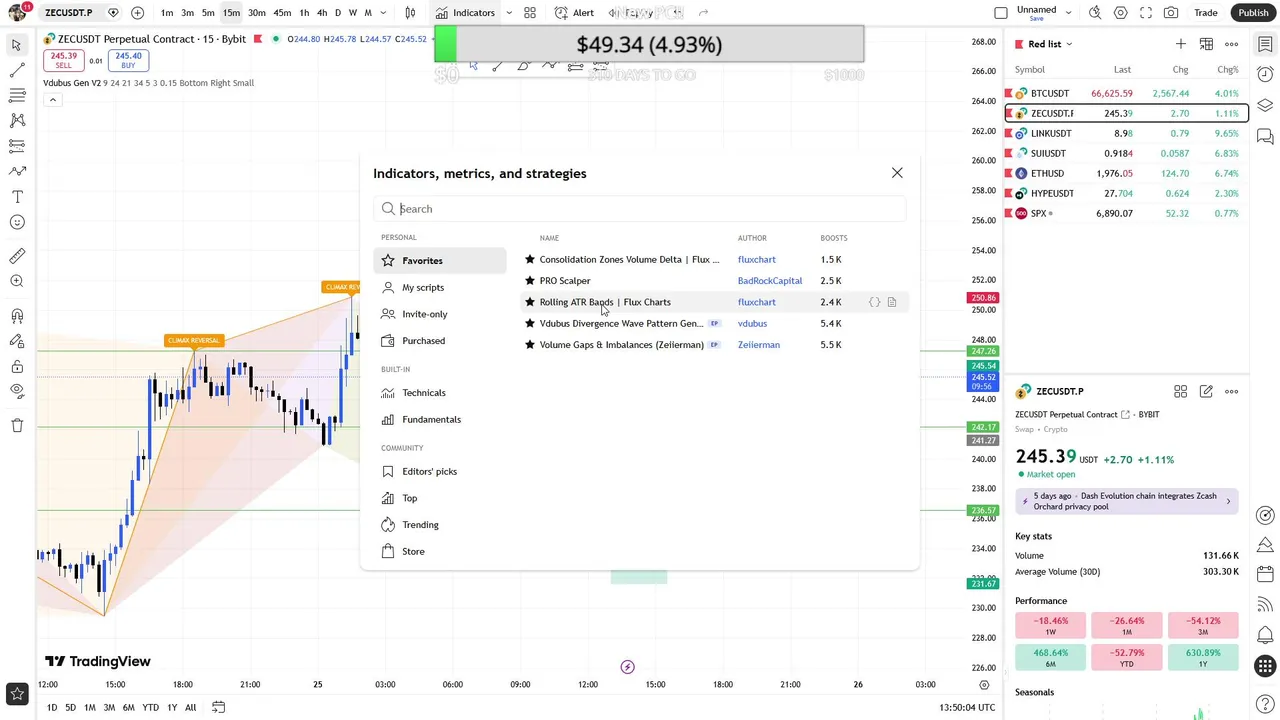
Task: Select LINKUSDT row in the watchlist
Action: [x=1126, y=133]
